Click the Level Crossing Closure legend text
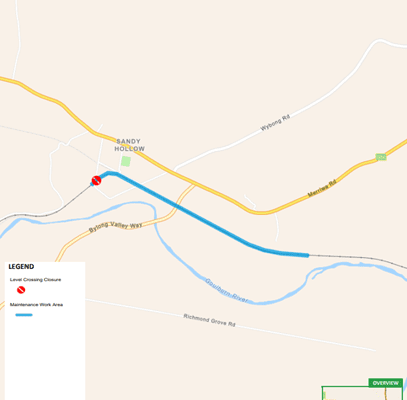 [35, 280]
